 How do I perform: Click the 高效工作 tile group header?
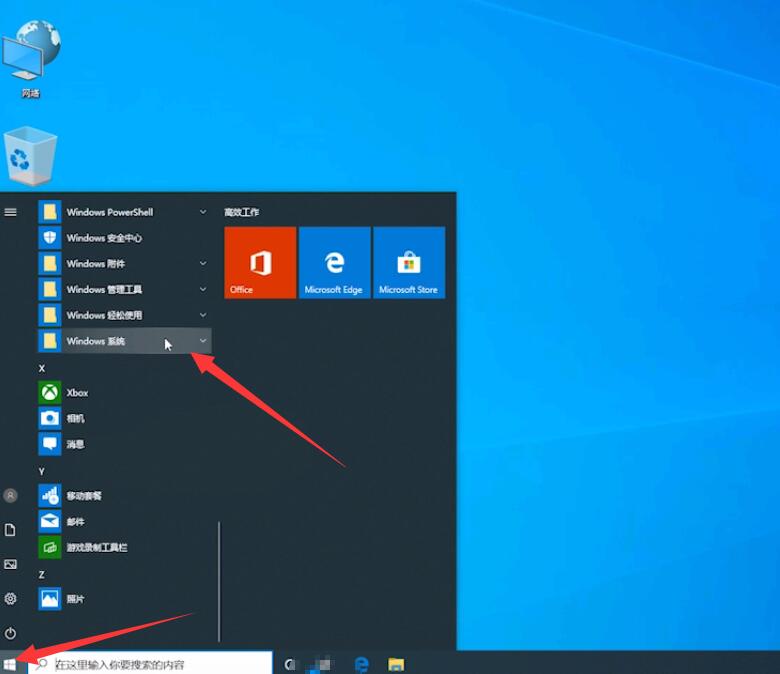click(242, 212)
